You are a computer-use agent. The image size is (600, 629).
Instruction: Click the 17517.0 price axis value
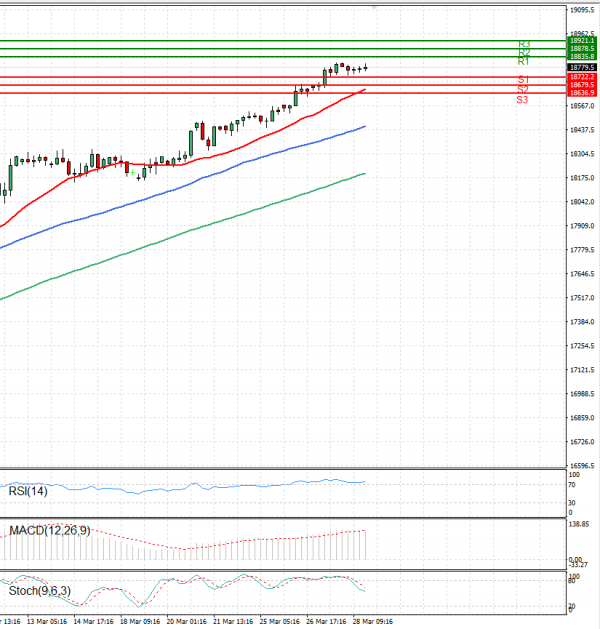[582, 298]
